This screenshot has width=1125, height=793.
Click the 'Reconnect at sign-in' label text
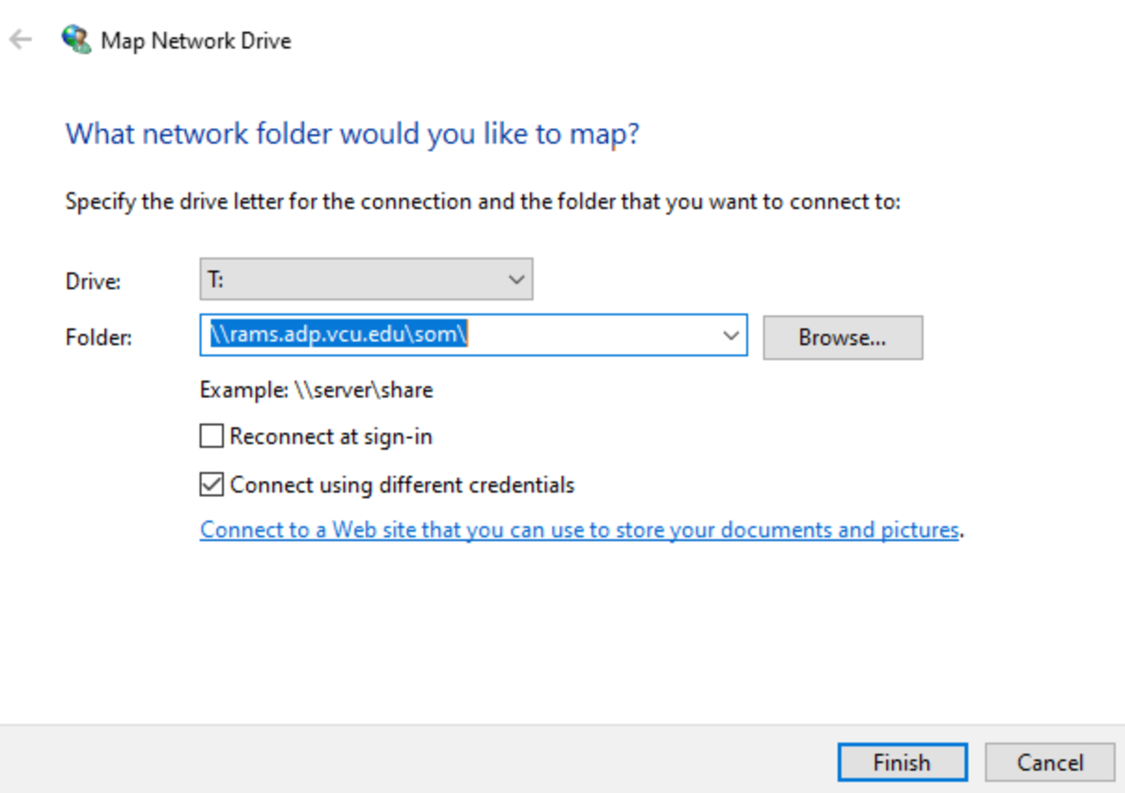tap(331, 437)
